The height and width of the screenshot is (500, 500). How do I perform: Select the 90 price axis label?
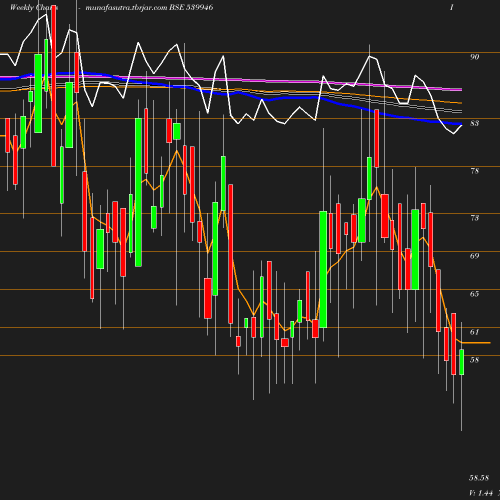(x=475, y=57)
